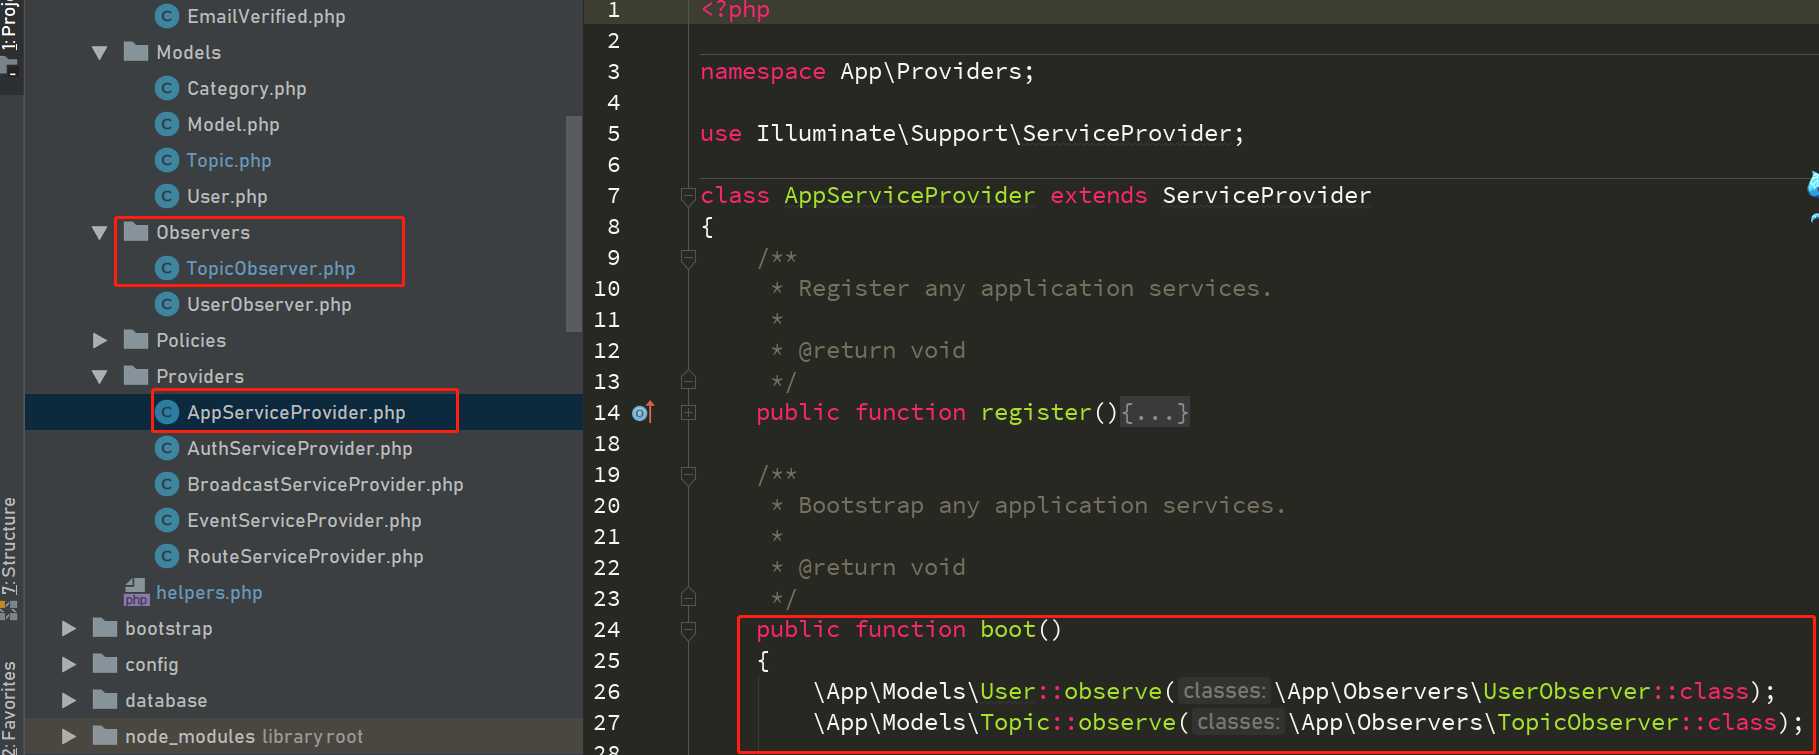The width and height of the screenshot is (1819, 755).
Task: Click the TopicObserver::class reference on line 27
Action: click(x=1636, y=722)
